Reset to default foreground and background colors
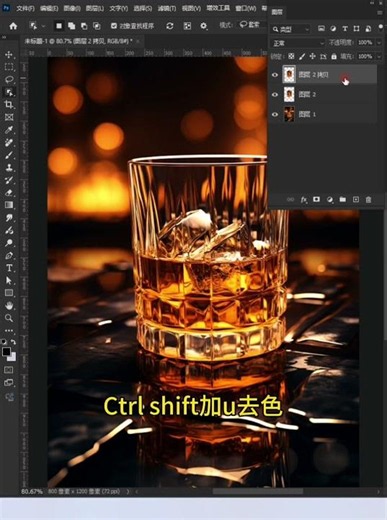This screenshot has height=520, width=387. pos(4,342)
